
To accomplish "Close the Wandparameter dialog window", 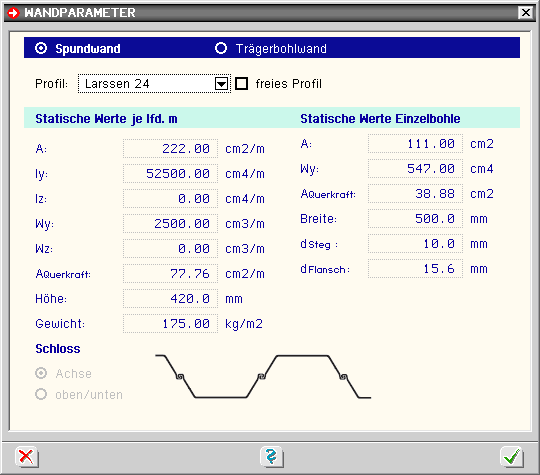I will pos(526,13).
